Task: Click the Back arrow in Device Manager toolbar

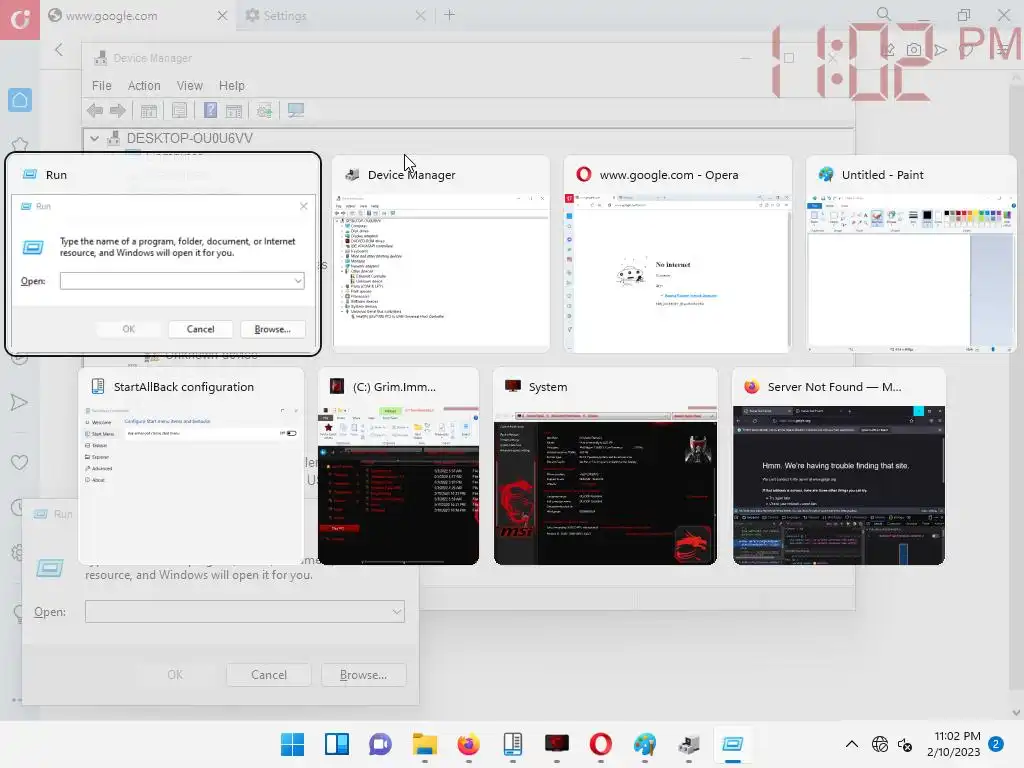Action: pos(95,110)
